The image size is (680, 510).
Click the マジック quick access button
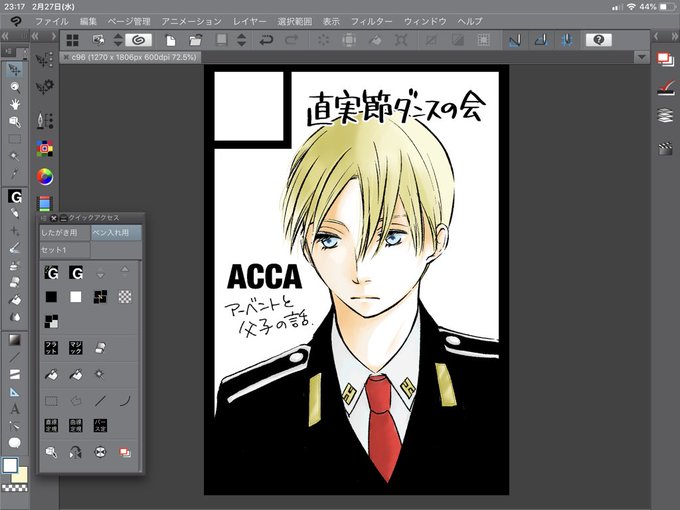tap(76, 348)
